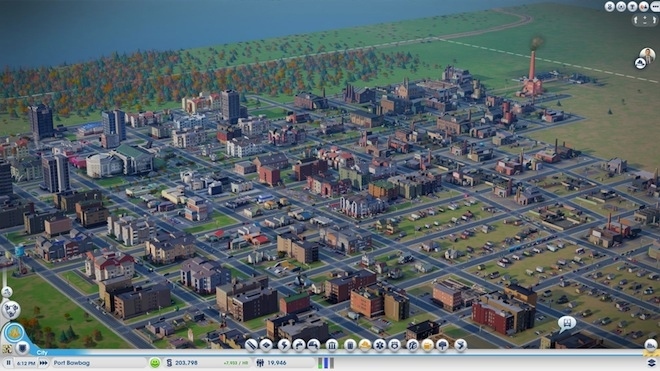Open the Water faucet menu
Screen dimensions: 660x371
pyautogui.click(x=299, y=345)
